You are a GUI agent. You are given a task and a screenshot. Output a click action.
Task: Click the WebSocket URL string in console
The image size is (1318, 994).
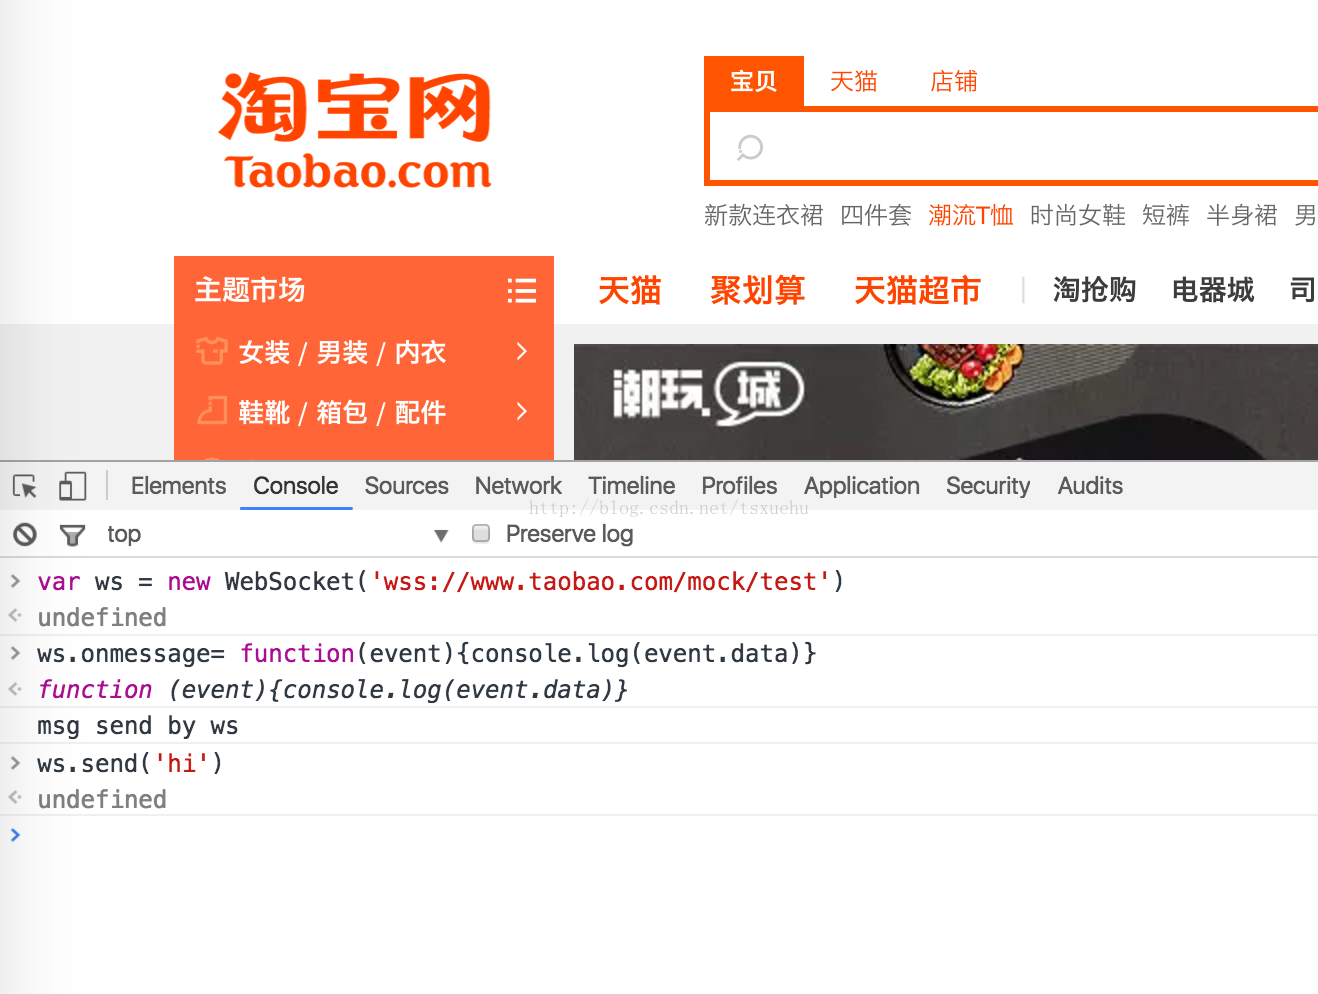tap(601, 582)
